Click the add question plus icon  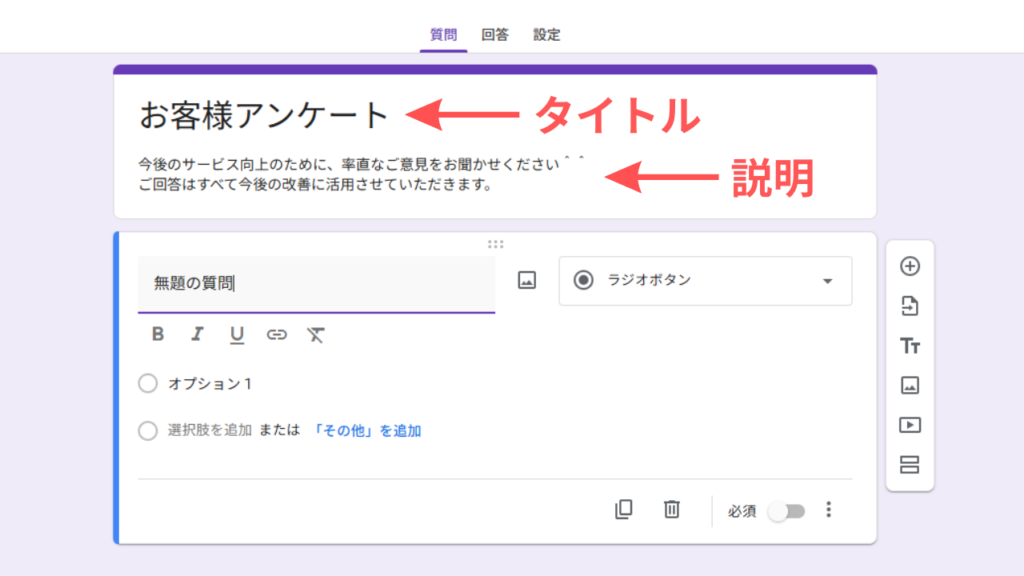[909, 266]
